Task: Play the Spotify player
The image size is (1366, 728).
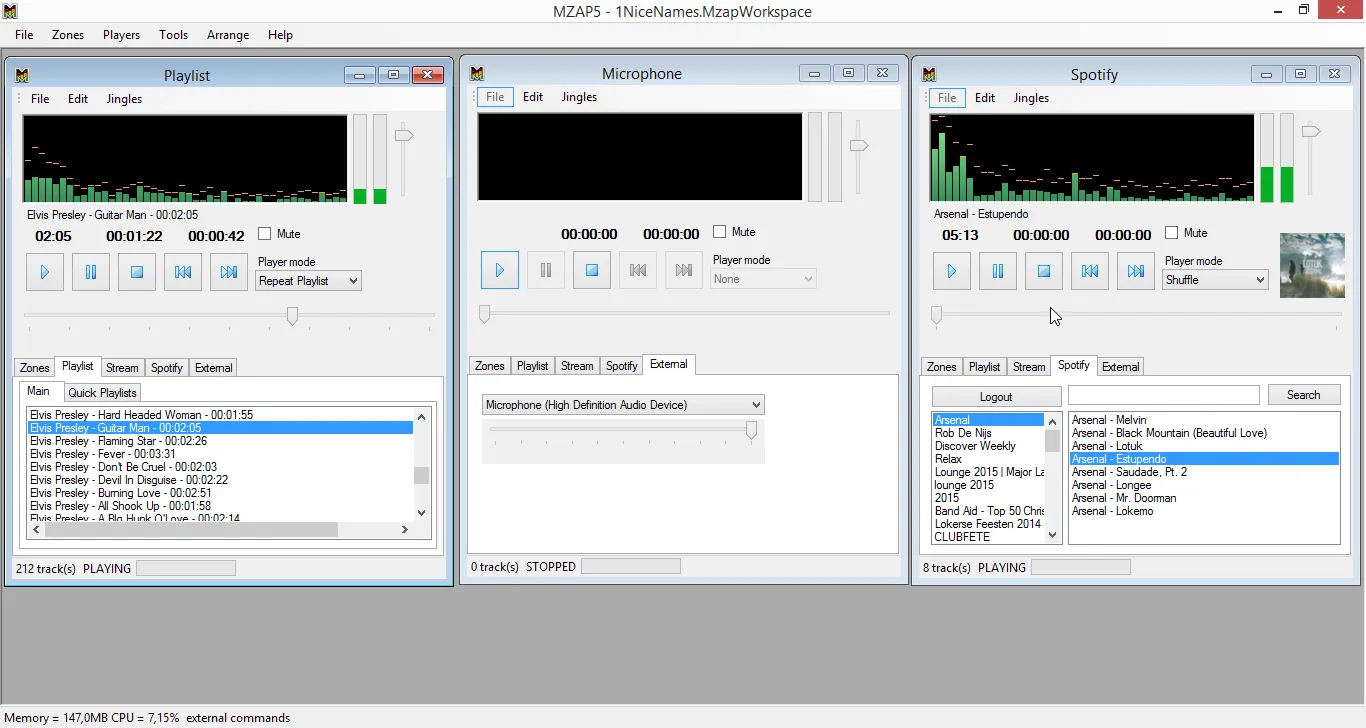Action: pyautogui.click(x=952, y=271)
